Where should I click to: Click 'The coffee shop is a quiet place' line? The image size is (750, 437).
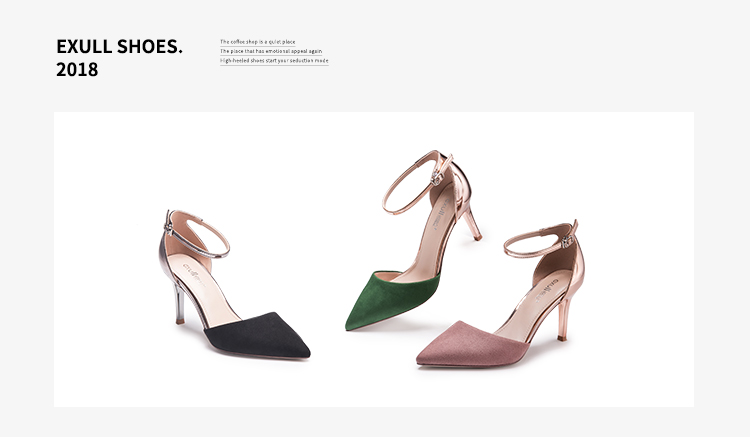pos(257,42)
